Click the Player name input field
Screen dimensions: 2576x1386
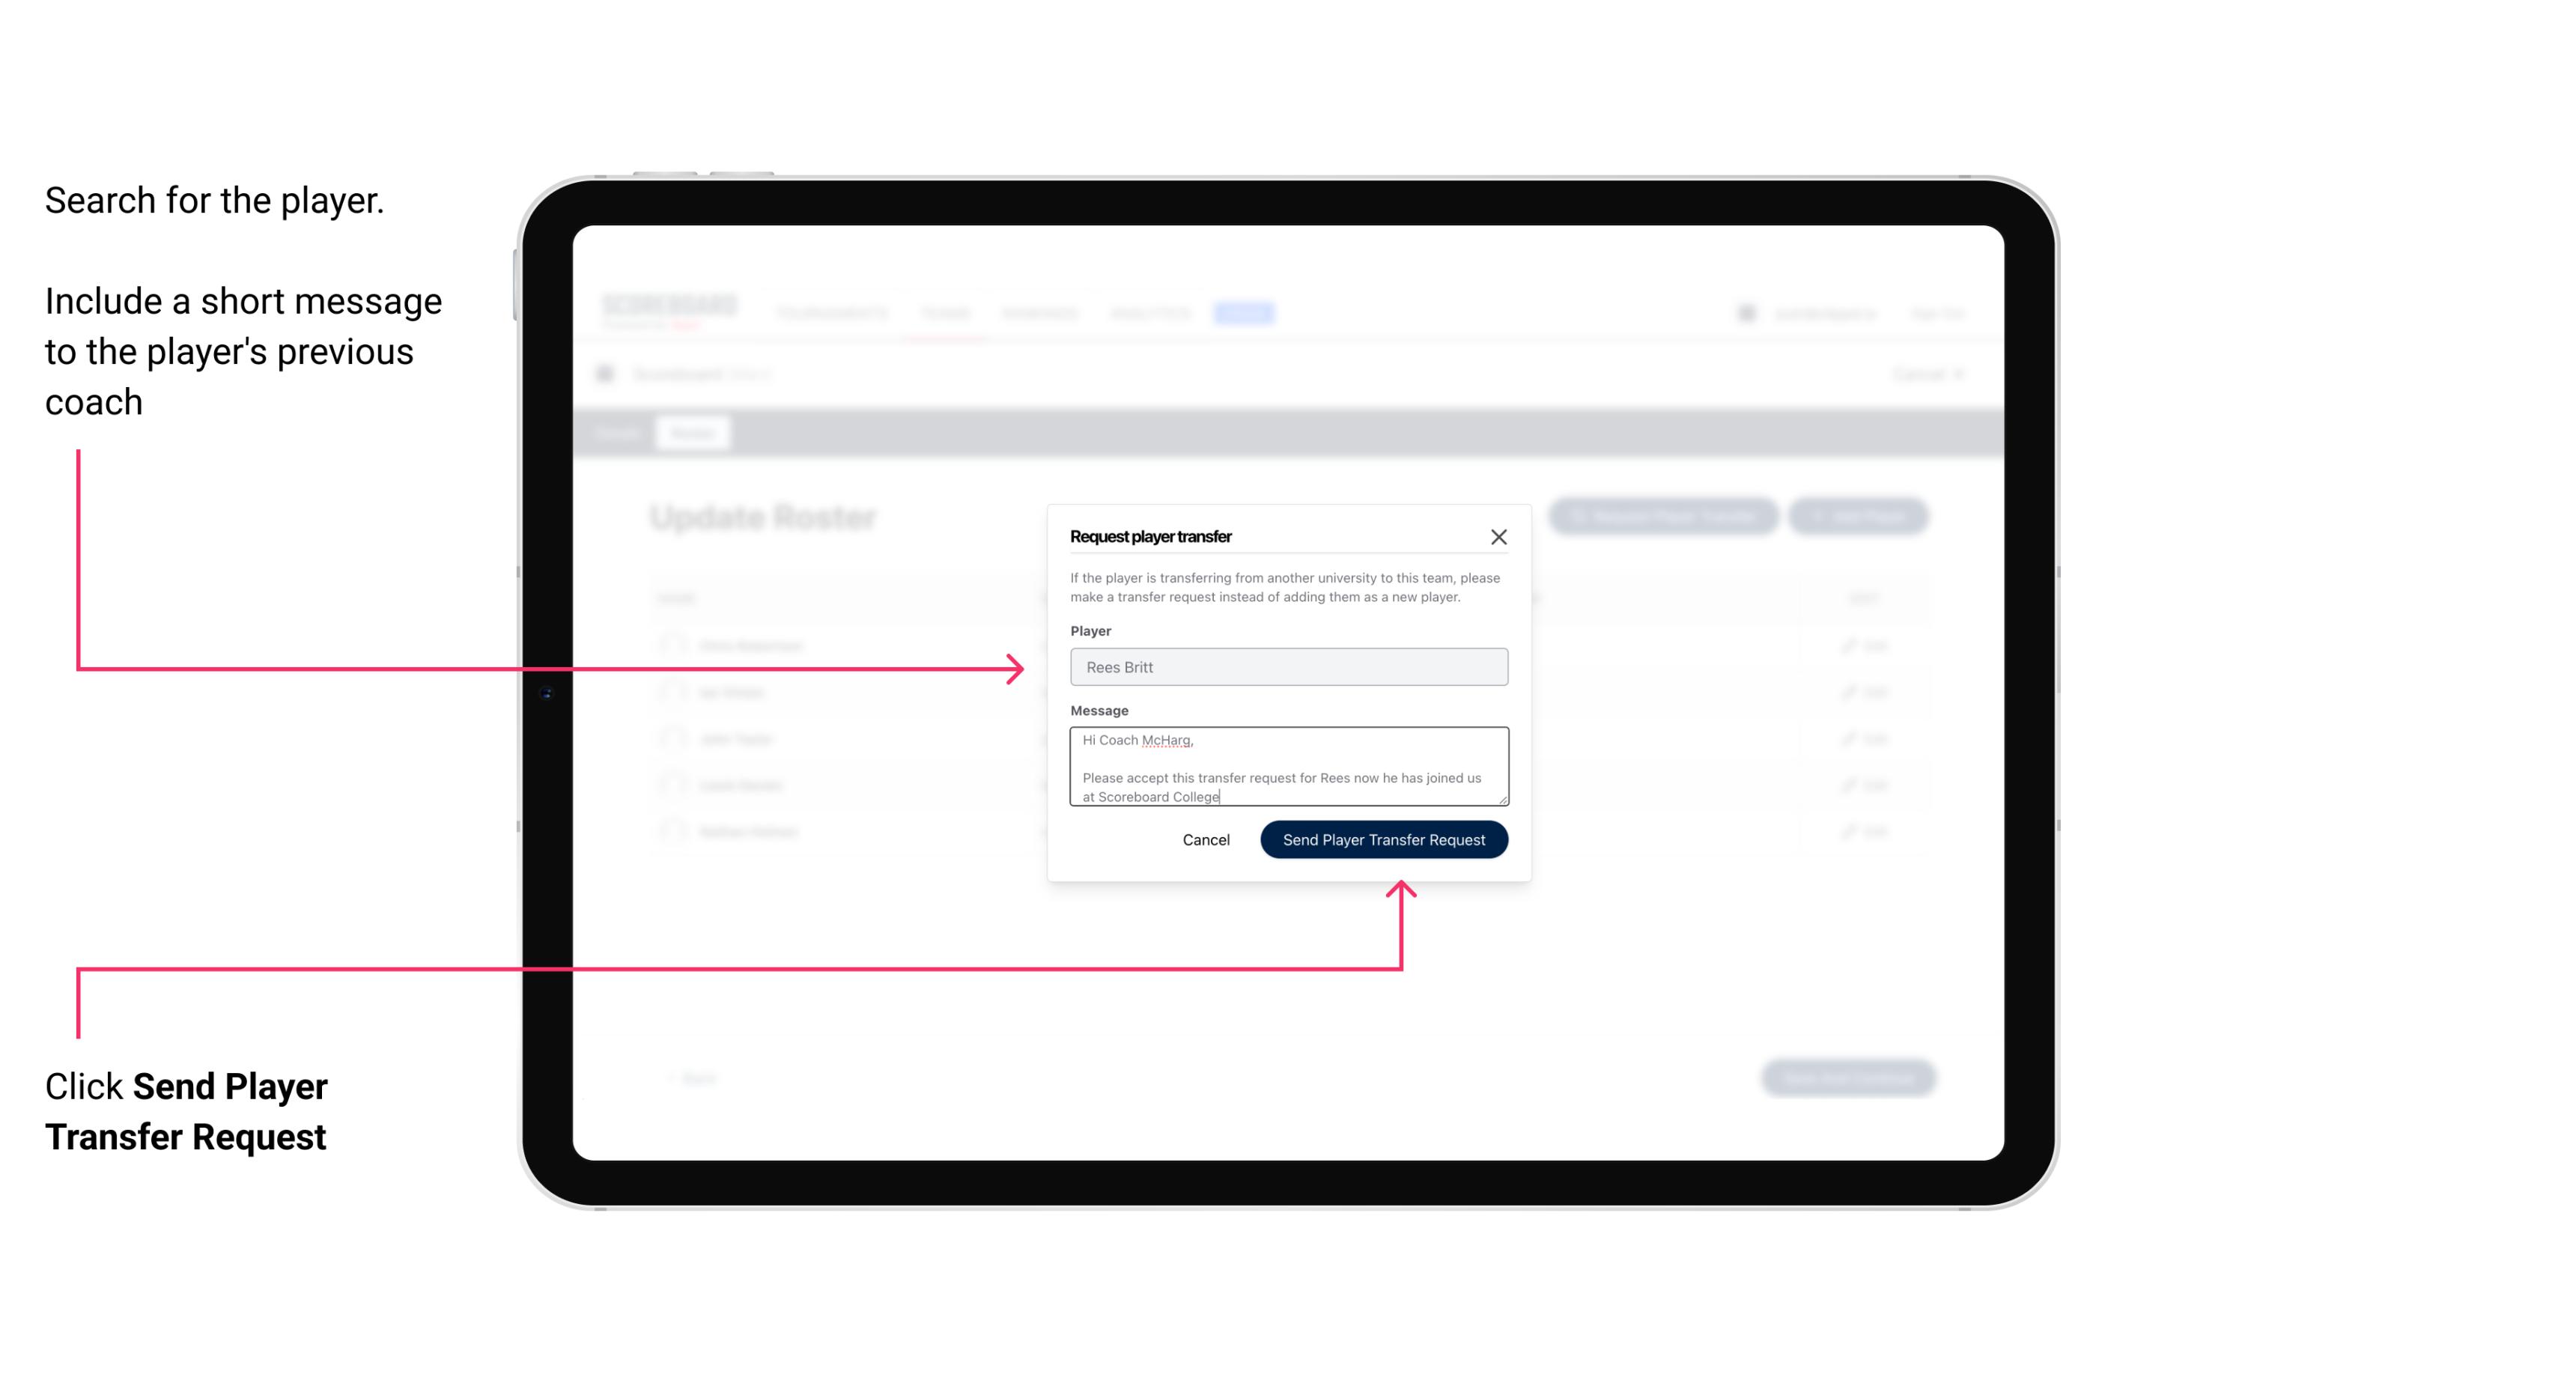[x=1286, y=666]
